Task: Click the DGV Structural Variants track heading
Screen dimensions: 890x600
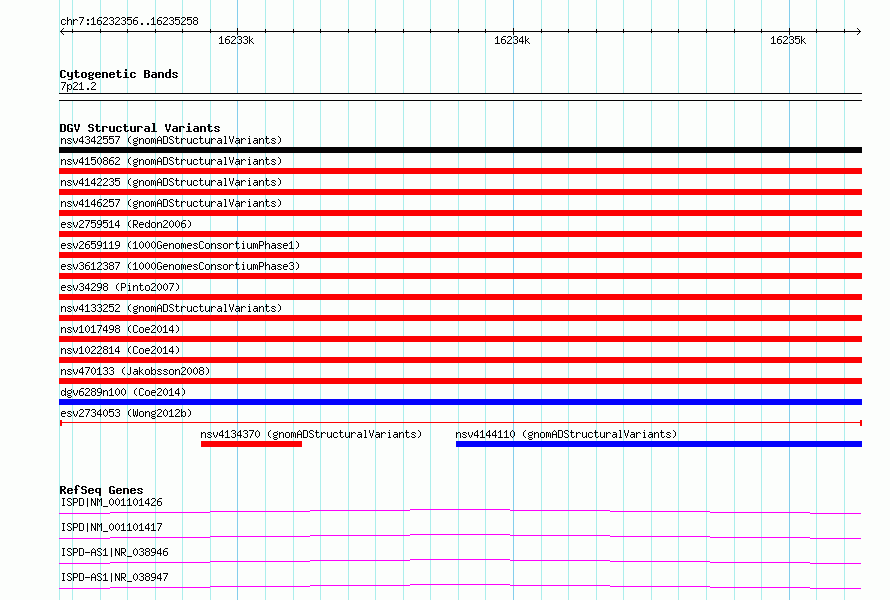Action: point(140,128)
